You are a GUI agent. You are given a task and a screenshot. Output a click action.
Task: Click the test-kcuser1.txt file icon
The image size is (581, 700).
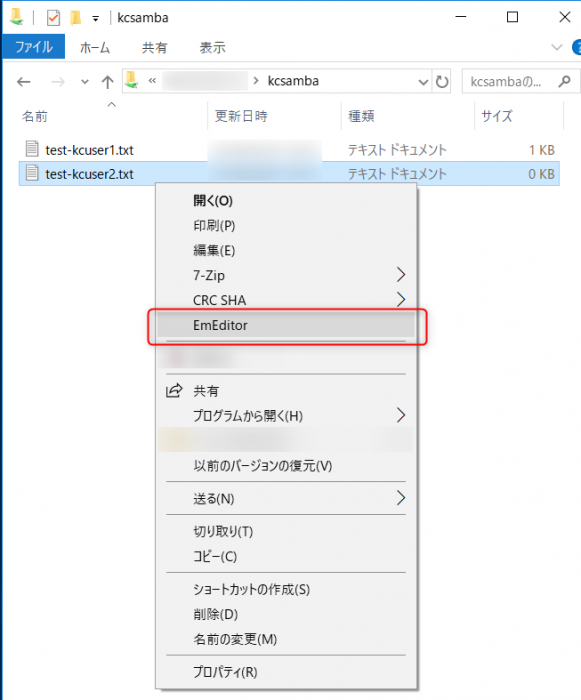click(x=32, y=149)
